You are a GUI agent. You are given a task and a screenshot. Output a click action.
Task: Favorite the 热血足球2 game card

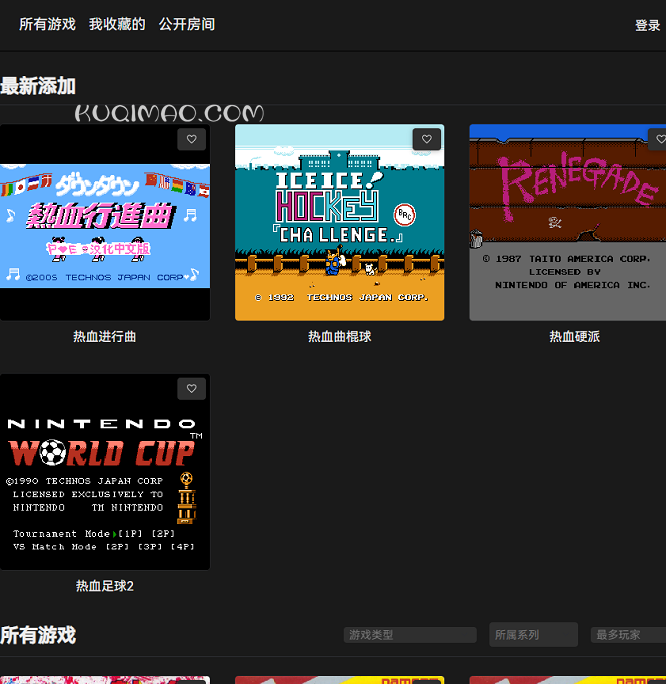191,389
